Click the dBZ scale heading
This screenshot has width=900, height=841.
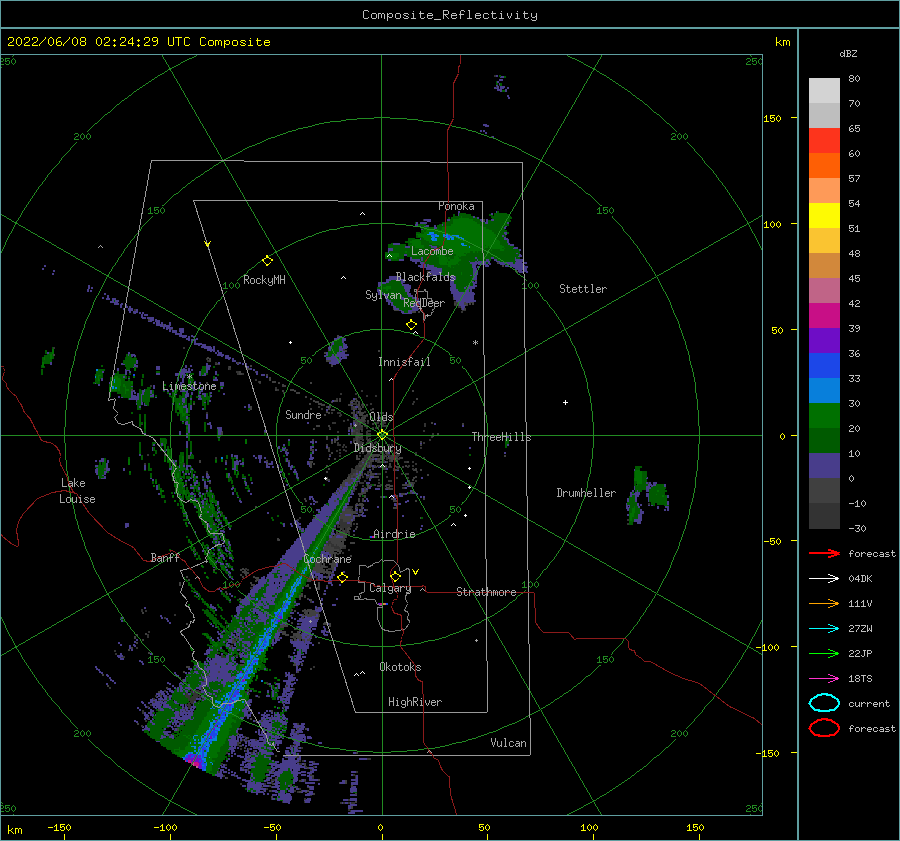848,53
